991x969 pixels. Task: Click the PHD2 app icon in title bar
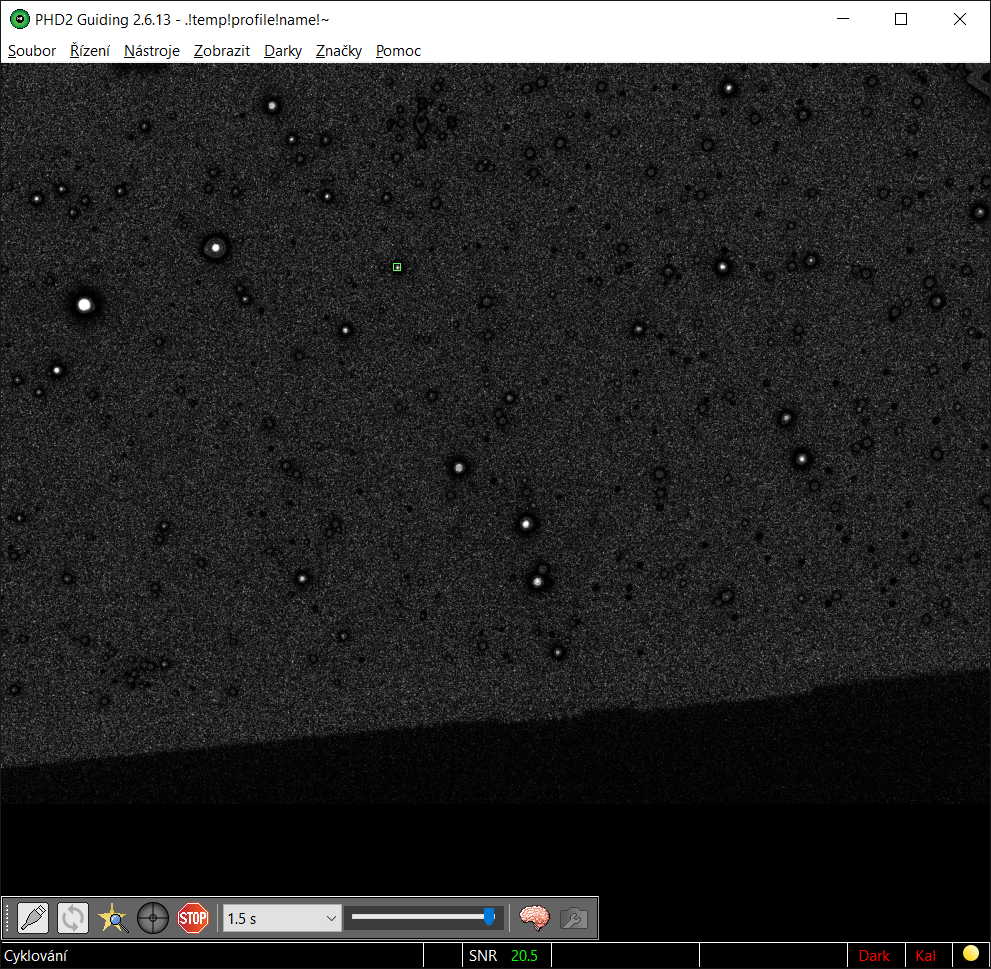[20, 20]
